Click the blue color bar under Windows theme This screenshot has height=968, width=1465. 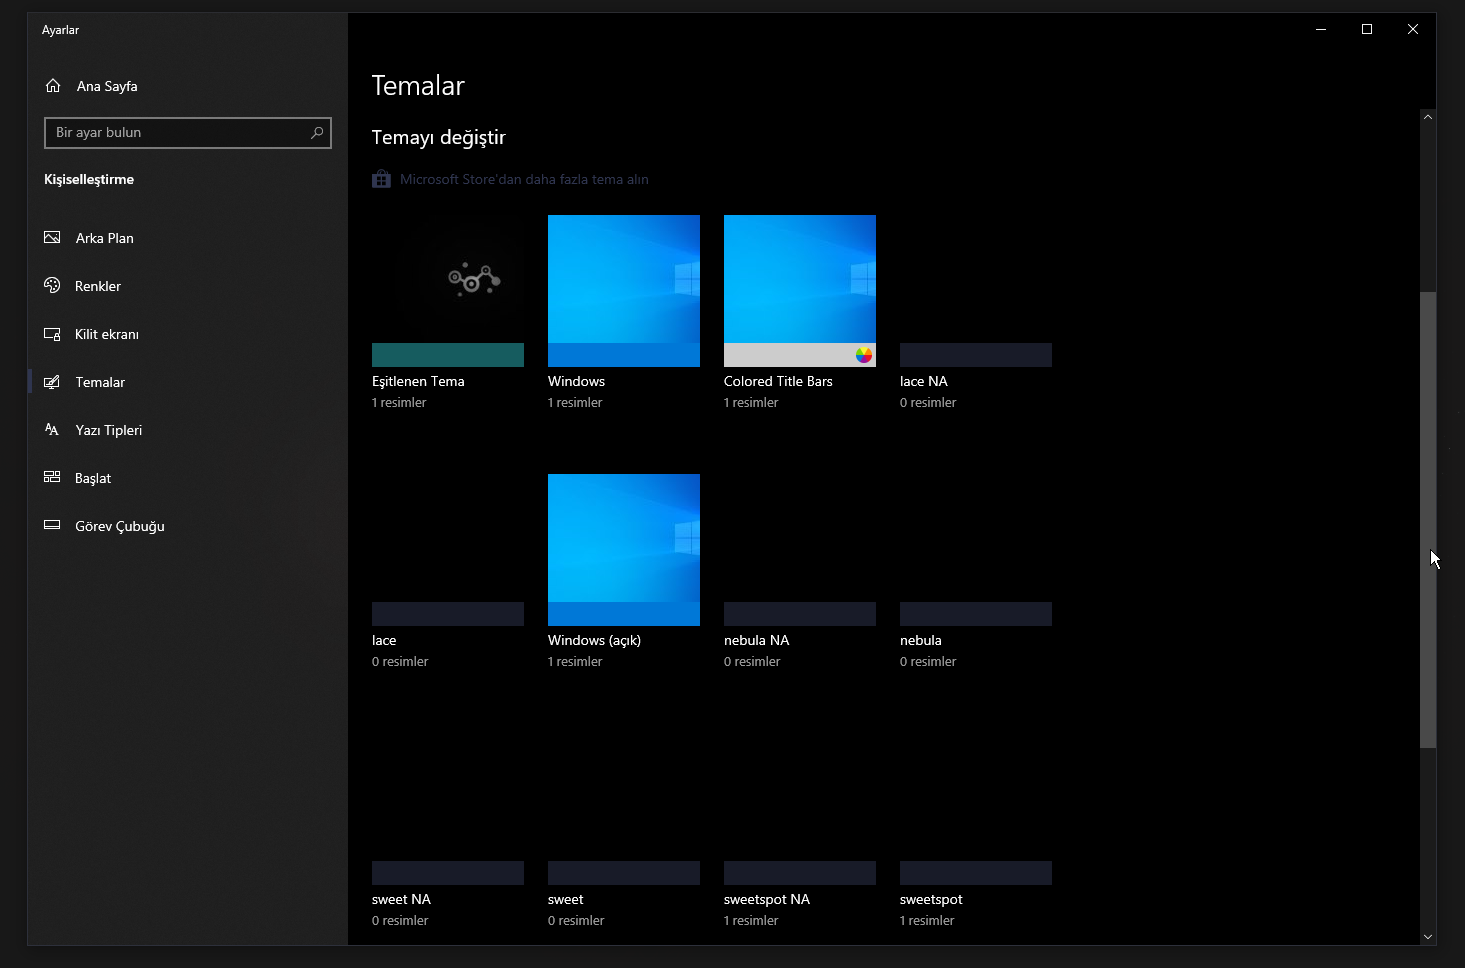[x=624, y=355]
